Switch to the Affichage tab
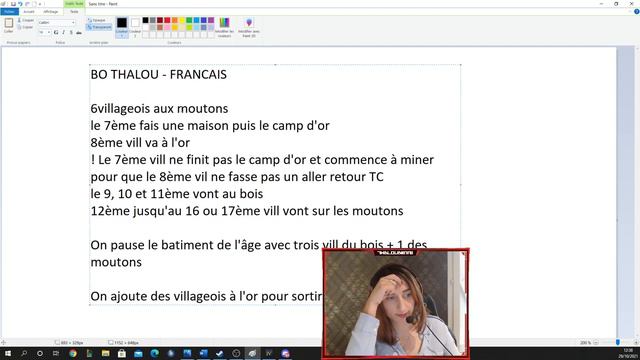This screenshot has height=360, width=640. 51,12
